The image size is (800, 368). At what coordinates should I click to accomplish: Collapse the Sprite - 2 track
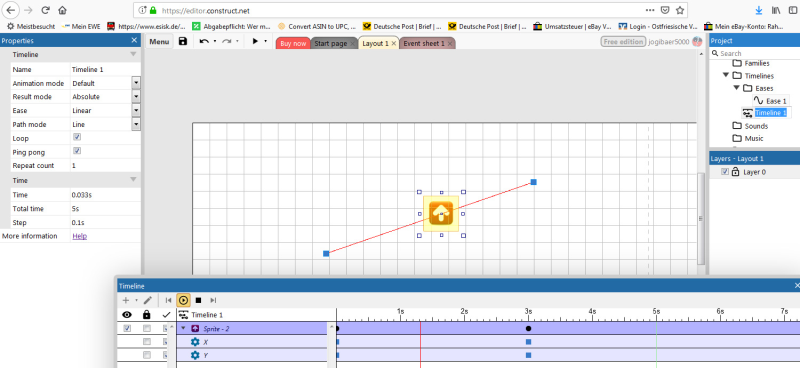[x=183, y=329]
